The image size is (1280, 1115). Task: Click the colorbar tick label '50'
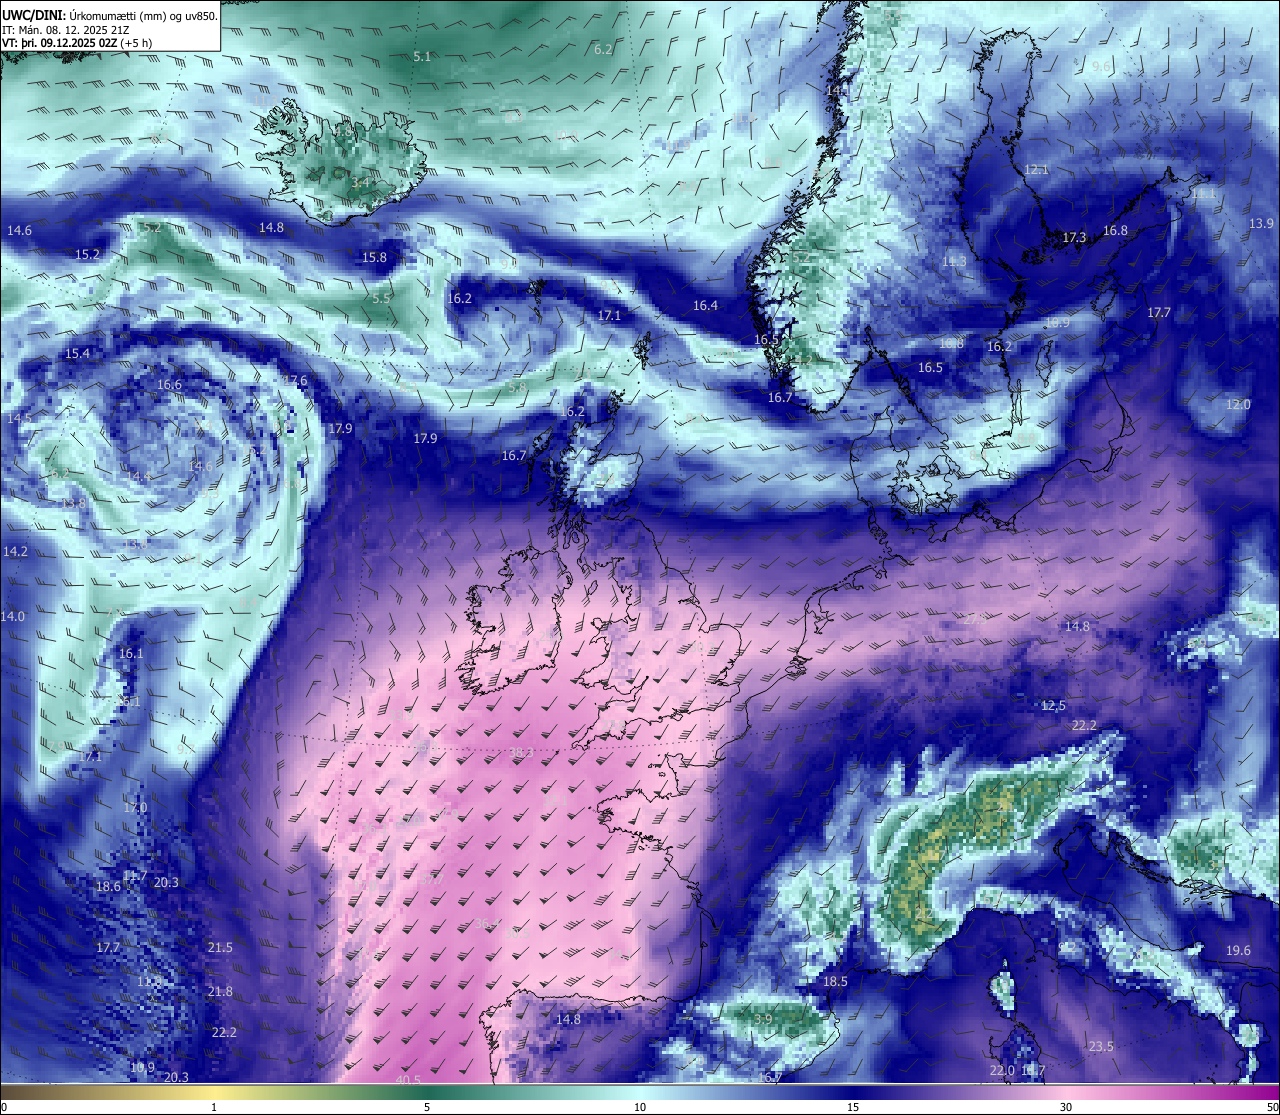pos(1271,1107)
